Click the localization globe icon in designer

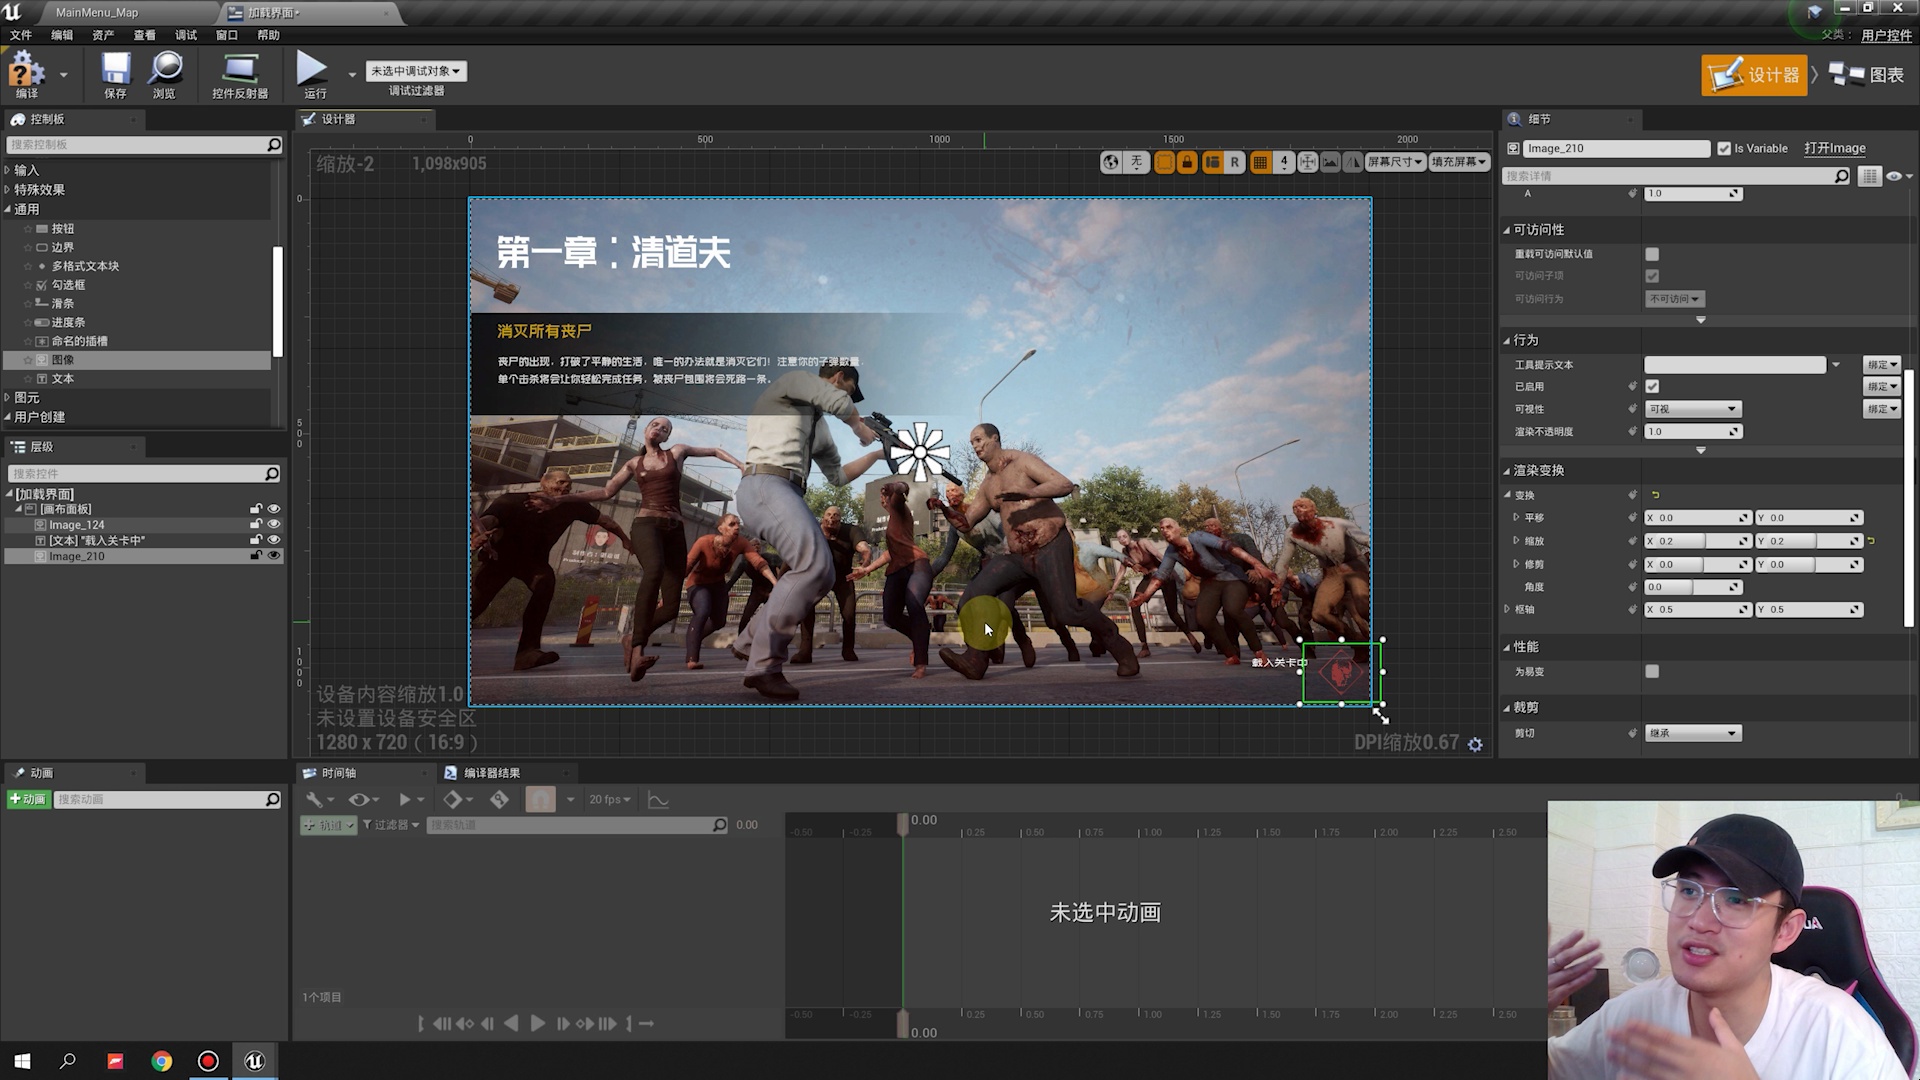[1111, 162]
